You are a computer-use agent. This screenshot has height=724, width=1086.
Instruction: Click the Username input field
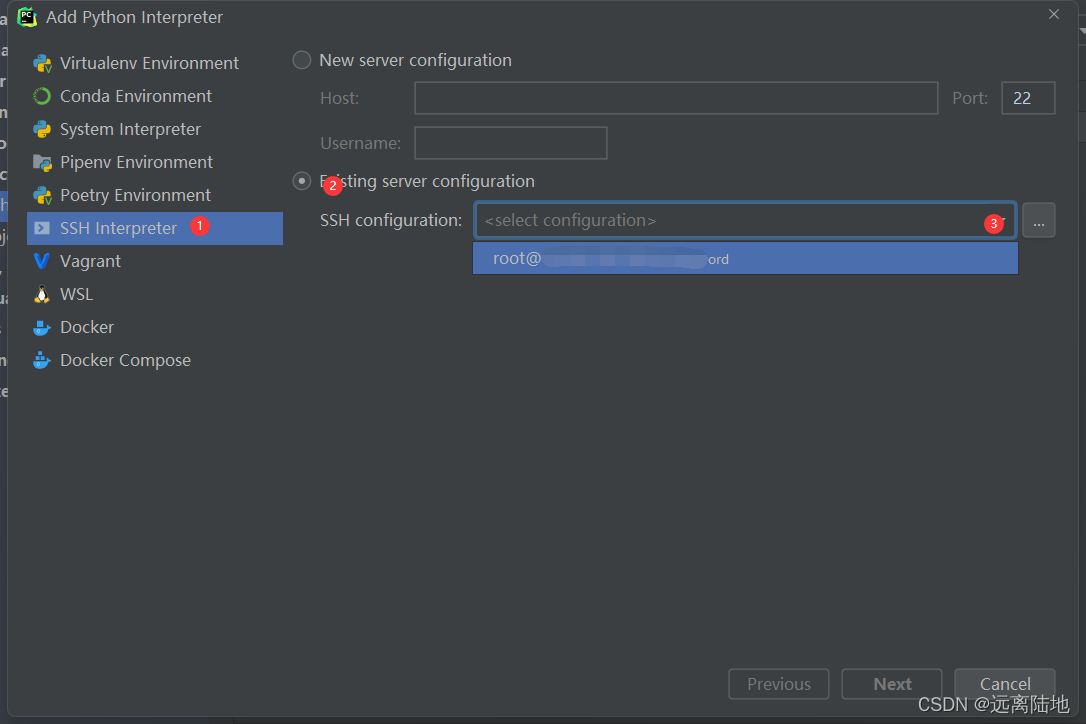click(x=510, y=143)
